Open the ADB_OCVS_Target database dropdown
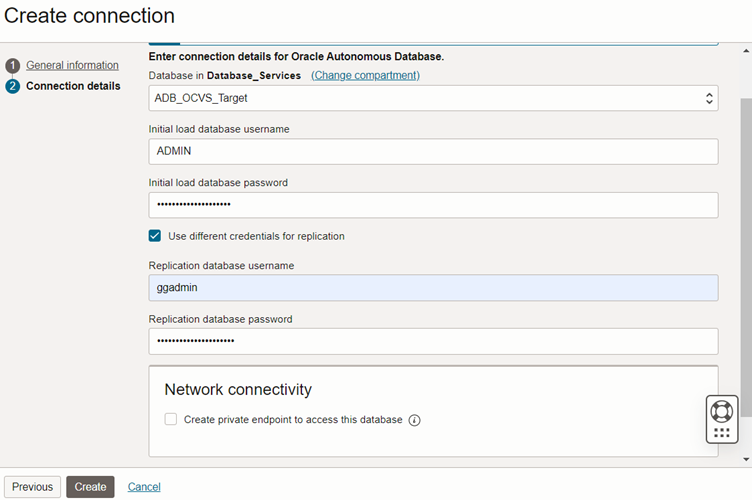Screen dimensions: 752x500 [433, 98]
